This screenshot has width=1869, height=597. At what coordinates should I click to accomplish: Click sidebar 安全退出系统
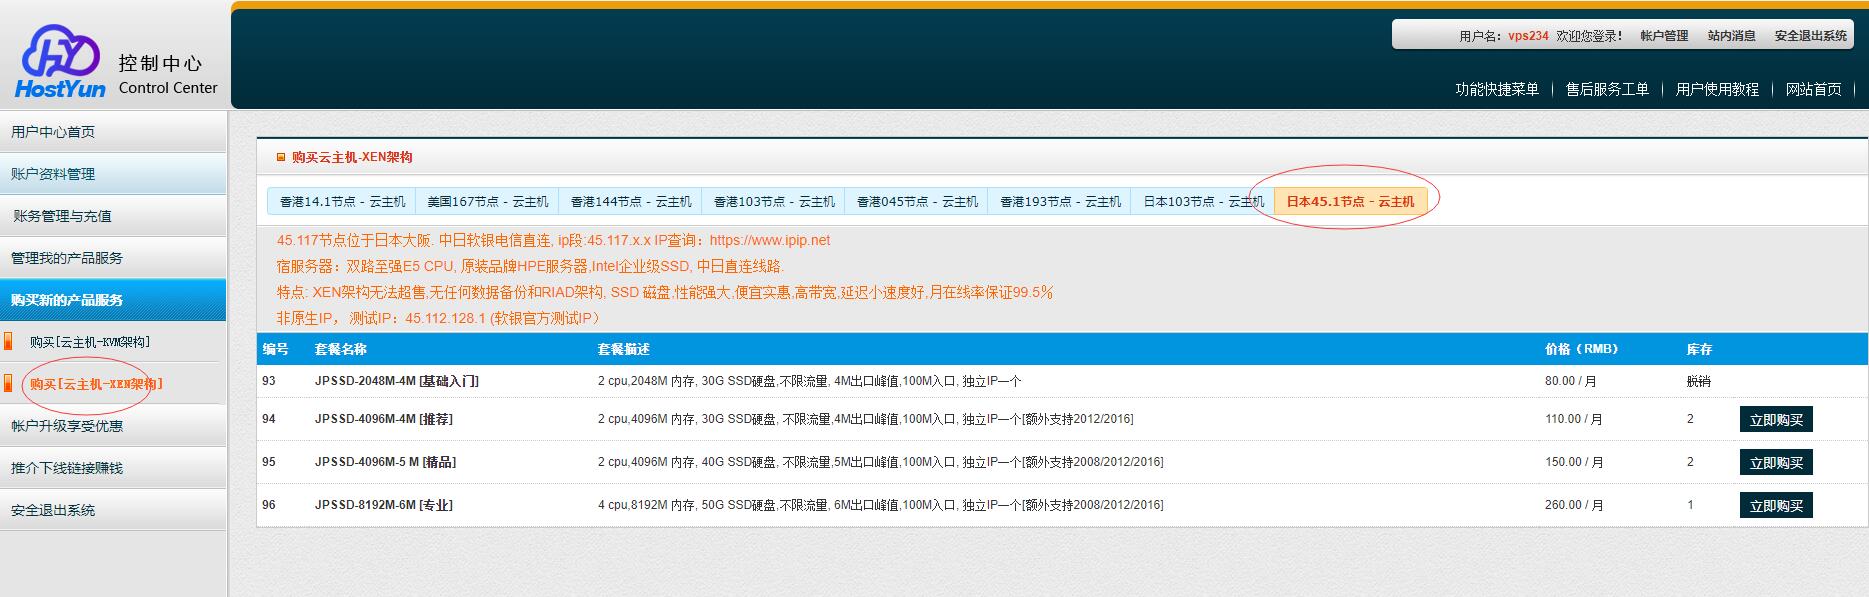113,509
